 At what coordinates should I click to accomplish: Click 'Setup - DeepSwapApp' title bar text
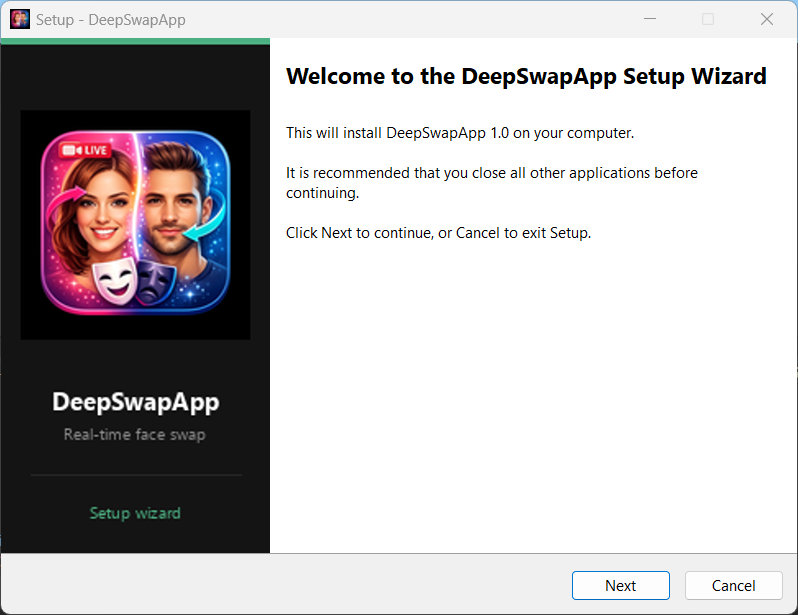click(x=110, y=20)
